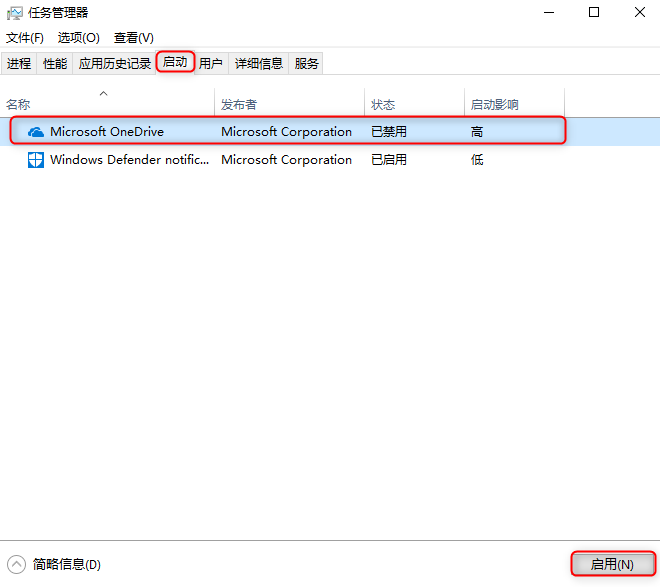The width and height of the screenshot is (660, 587).
Task: Sort by the 状态 column header
Action: click(x=415, y=103)
